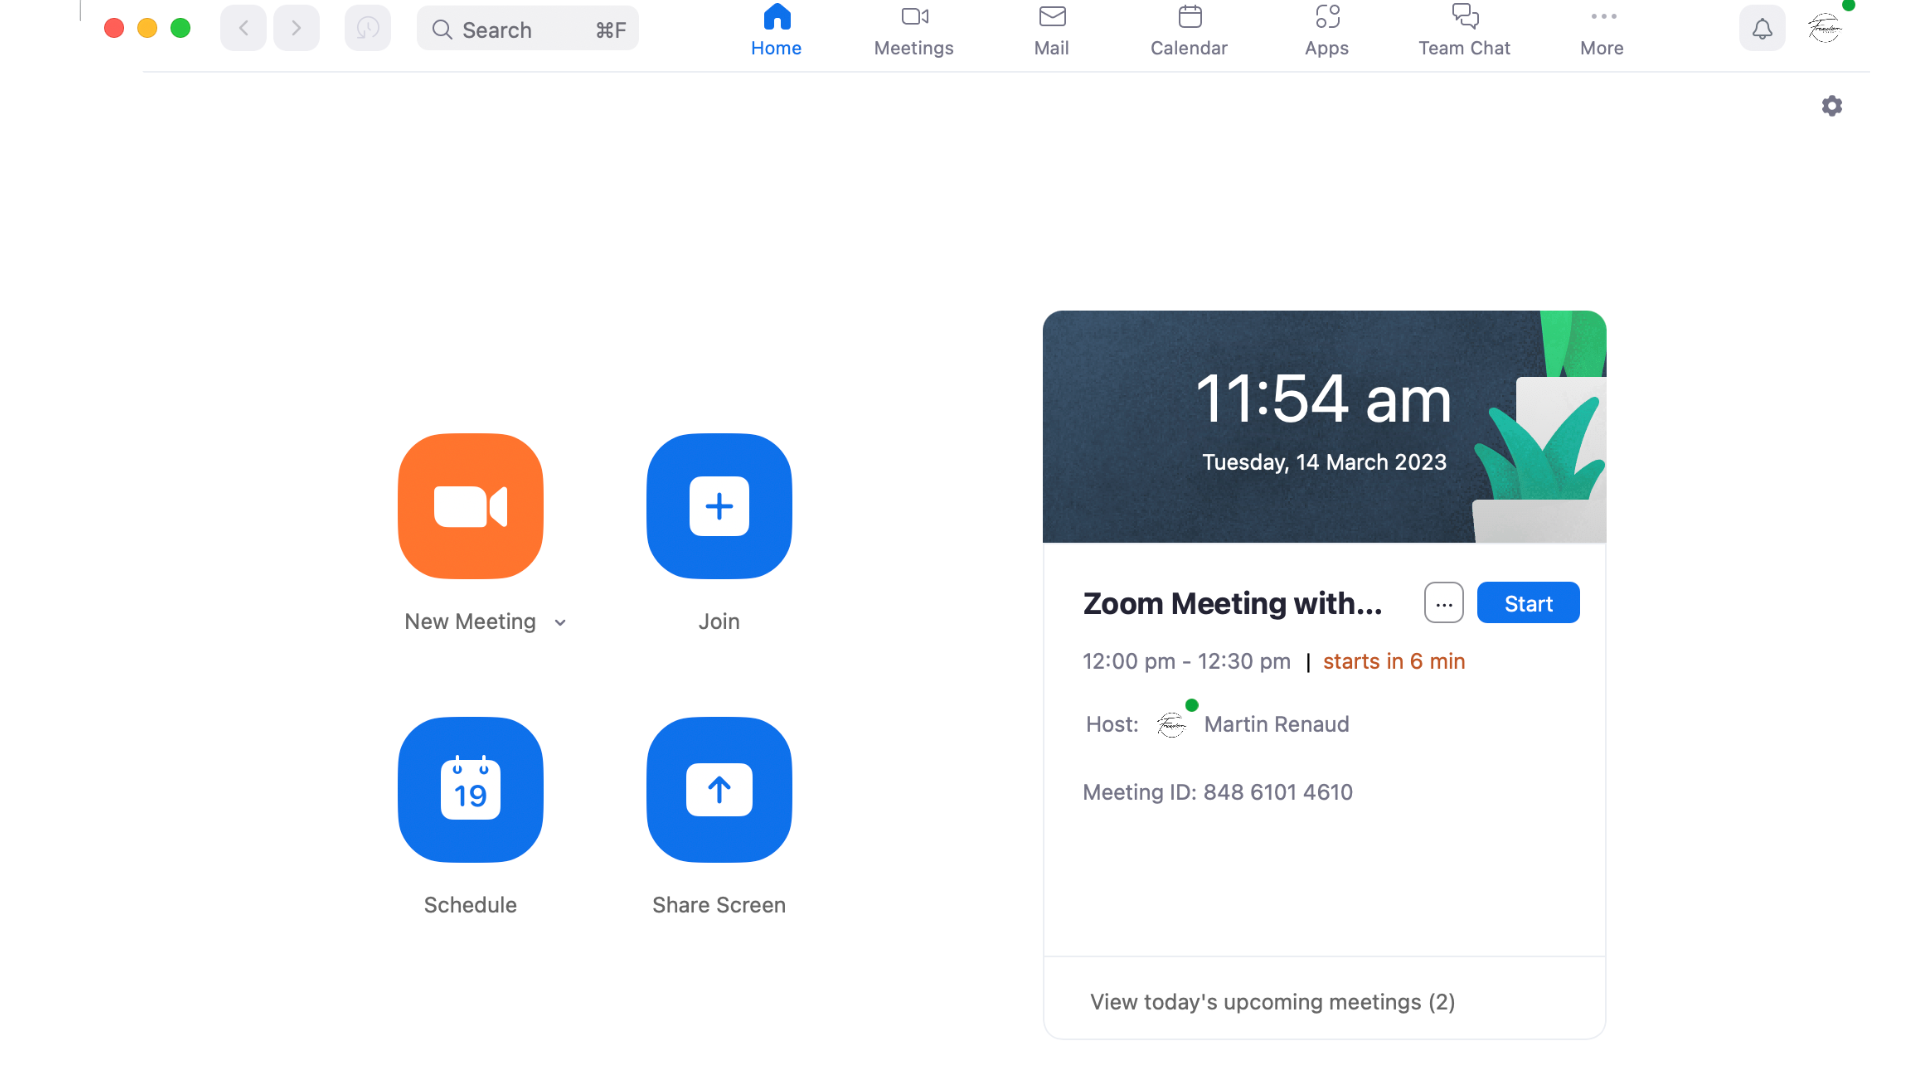Open the Schedule calendar icon
The height and width of the screenshot is (1080, 1920).
tap(470, 790)
